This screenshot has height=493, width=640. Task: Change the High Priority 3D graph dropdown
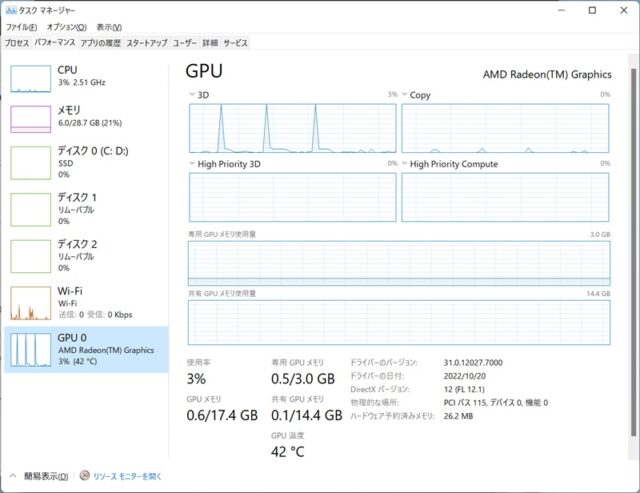click(x=193, y=164)
